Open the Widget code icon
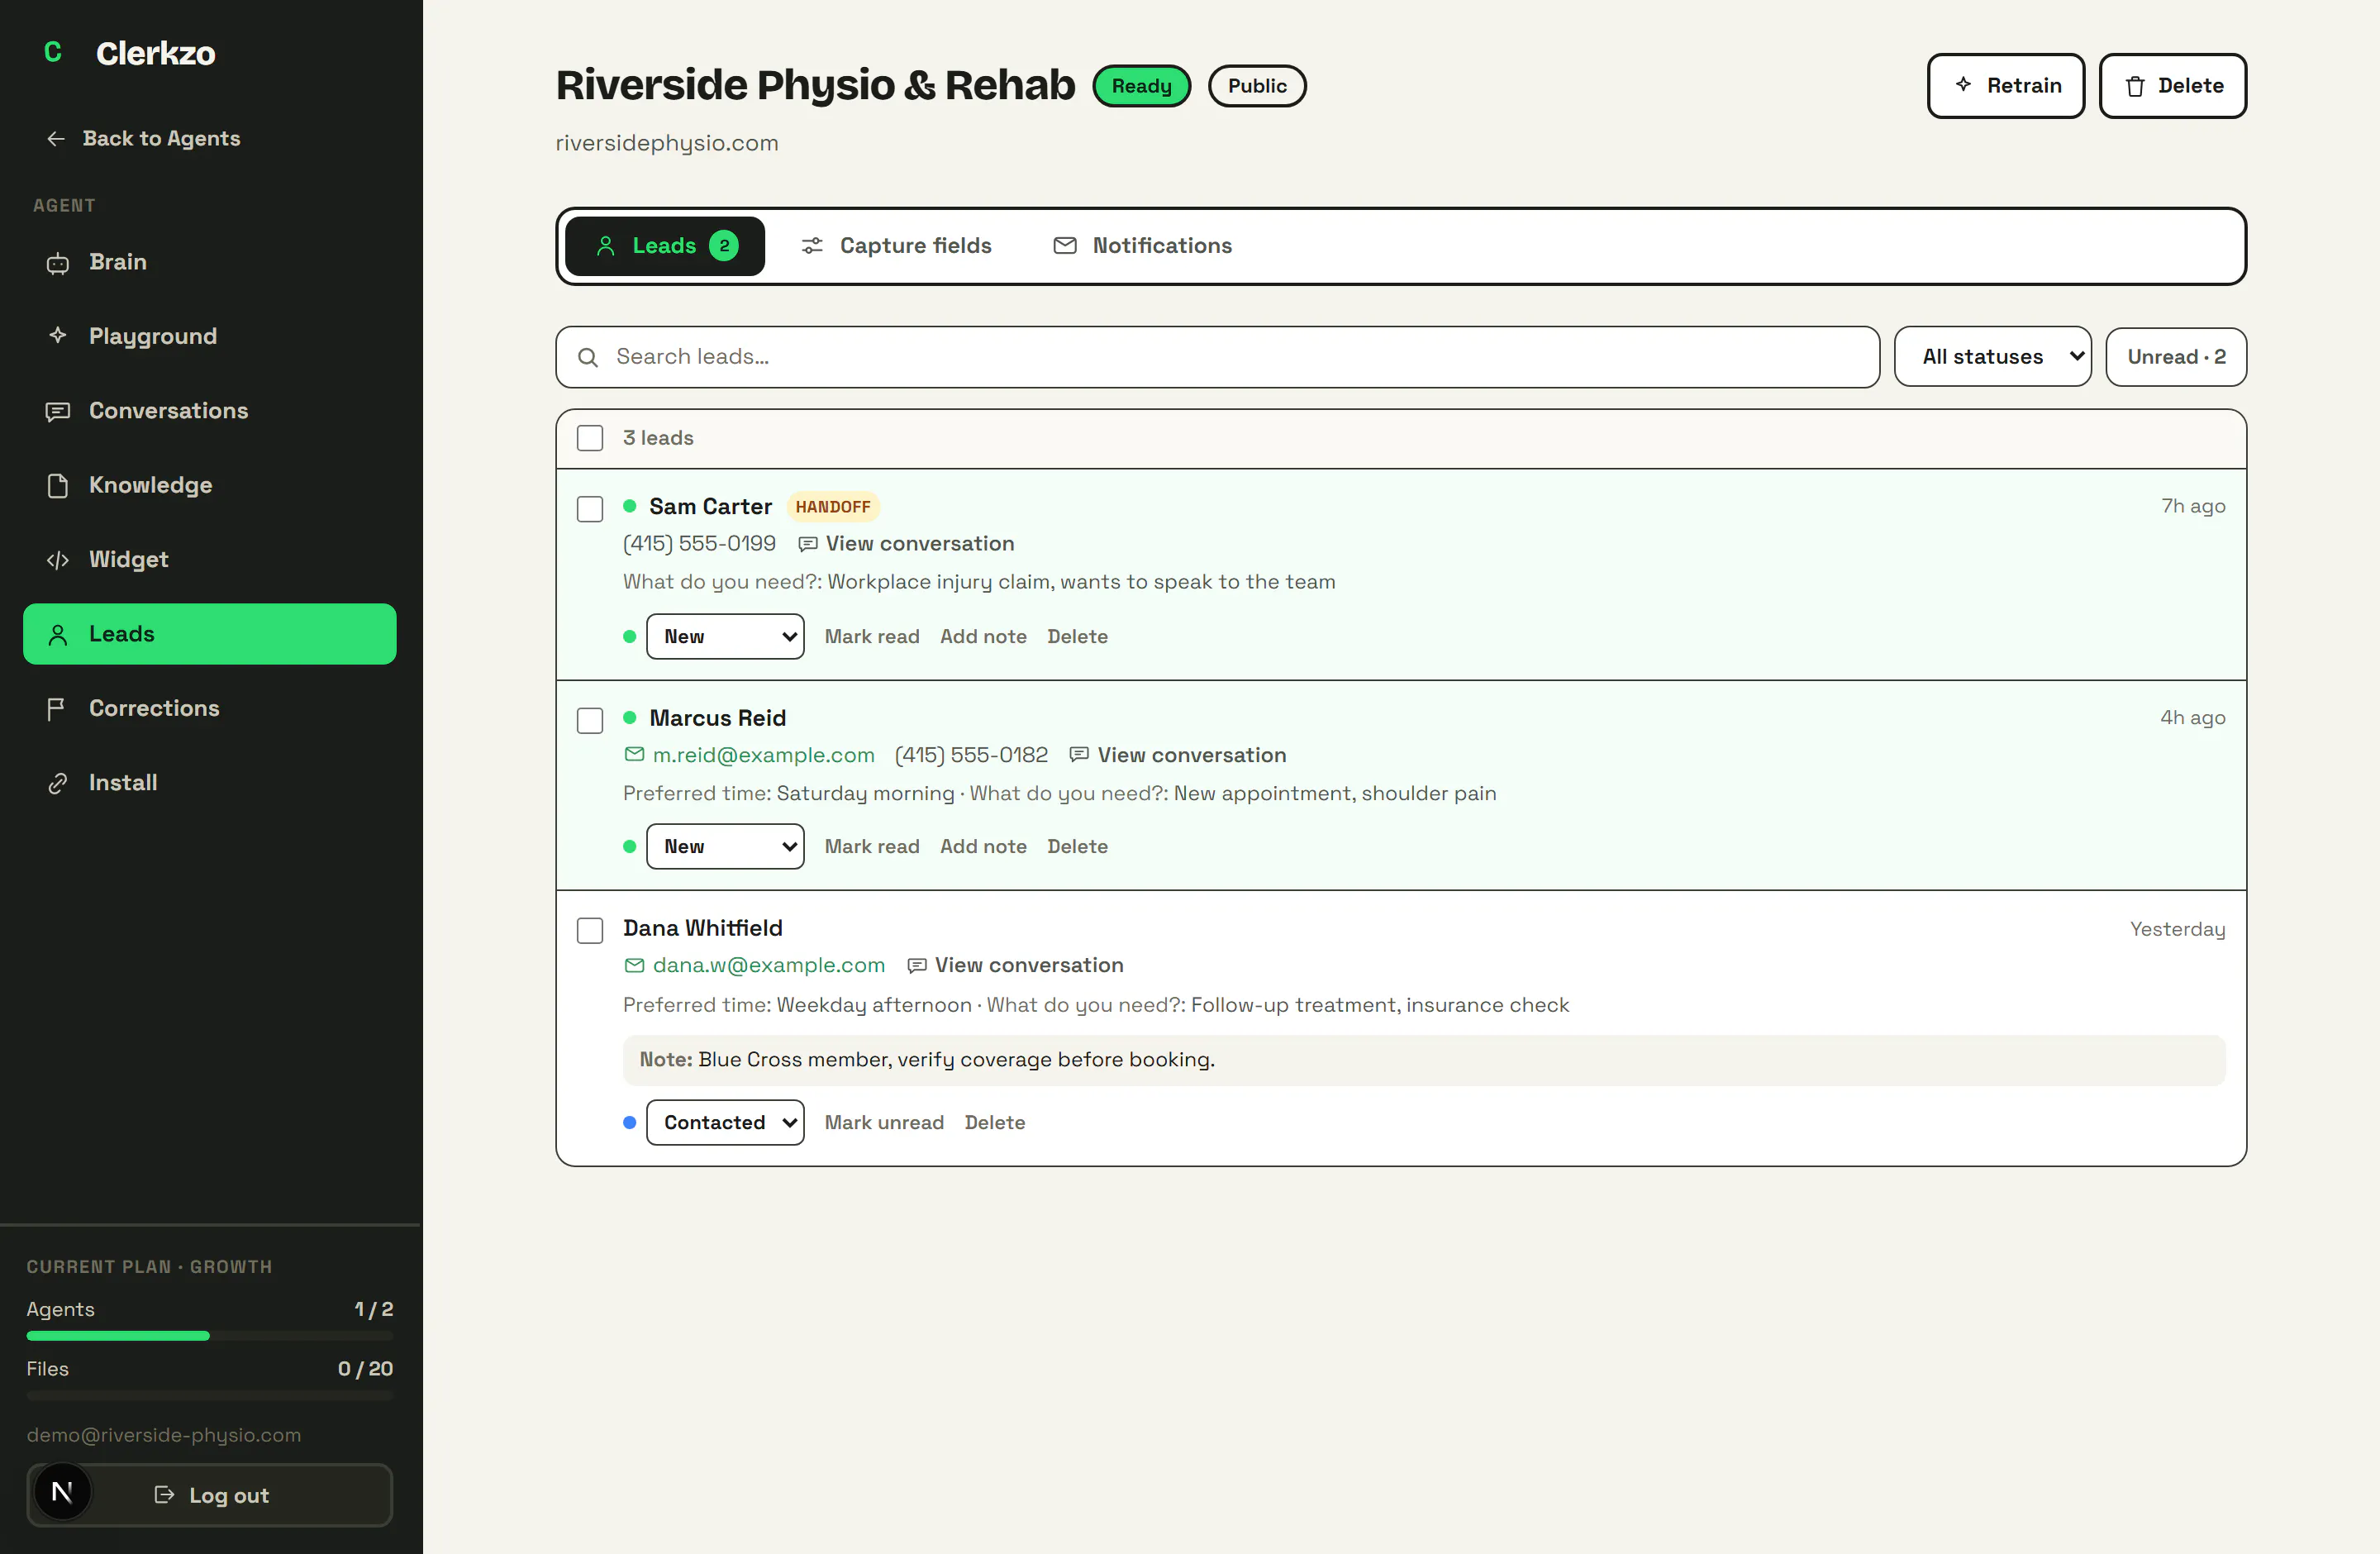This screenshot has width=2380, height=1554. [x=58, y=560]
